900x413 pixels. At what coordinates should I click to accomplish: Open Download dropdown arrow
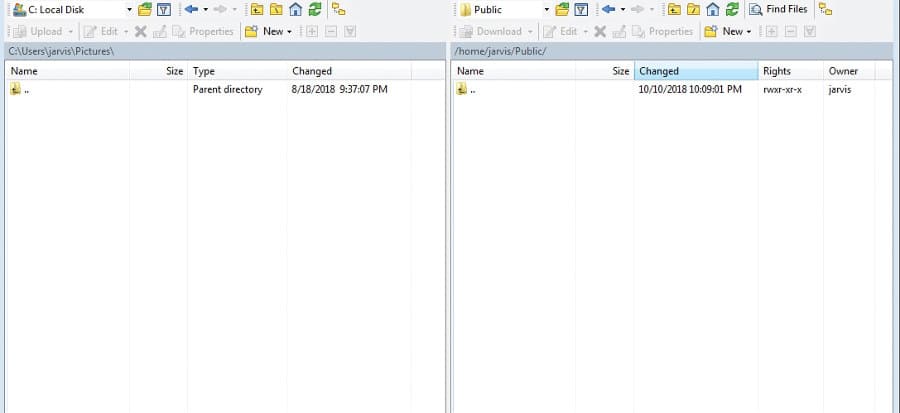pyautogui.click(x=530, y=32)
